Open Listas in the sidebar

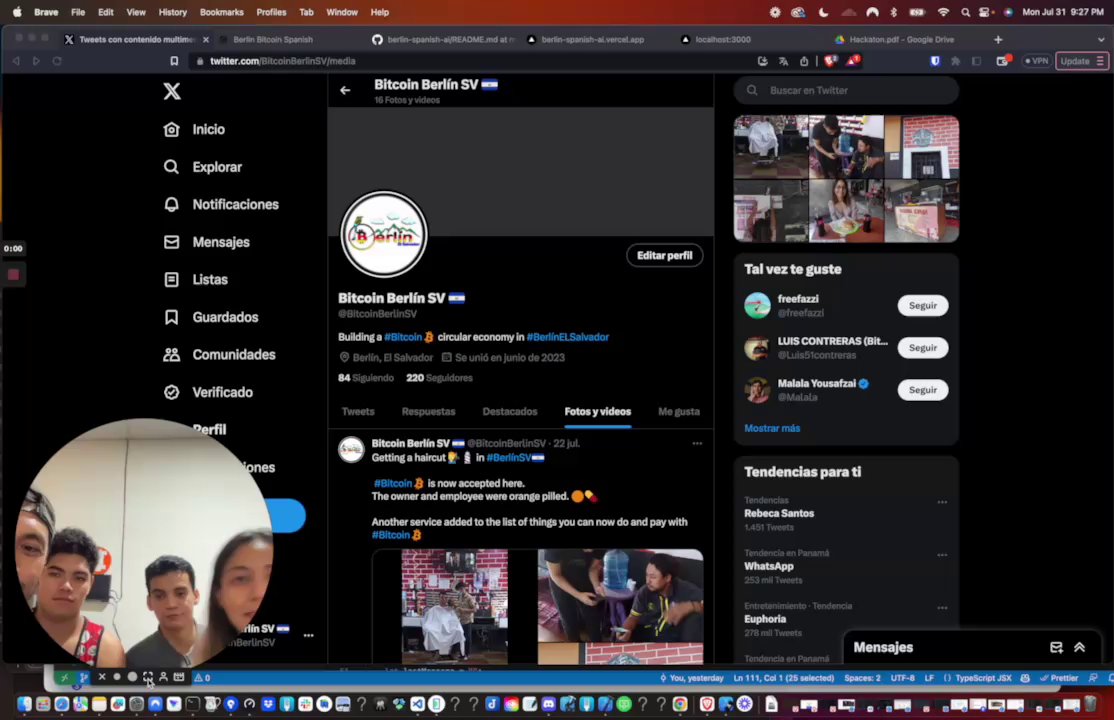195,280
